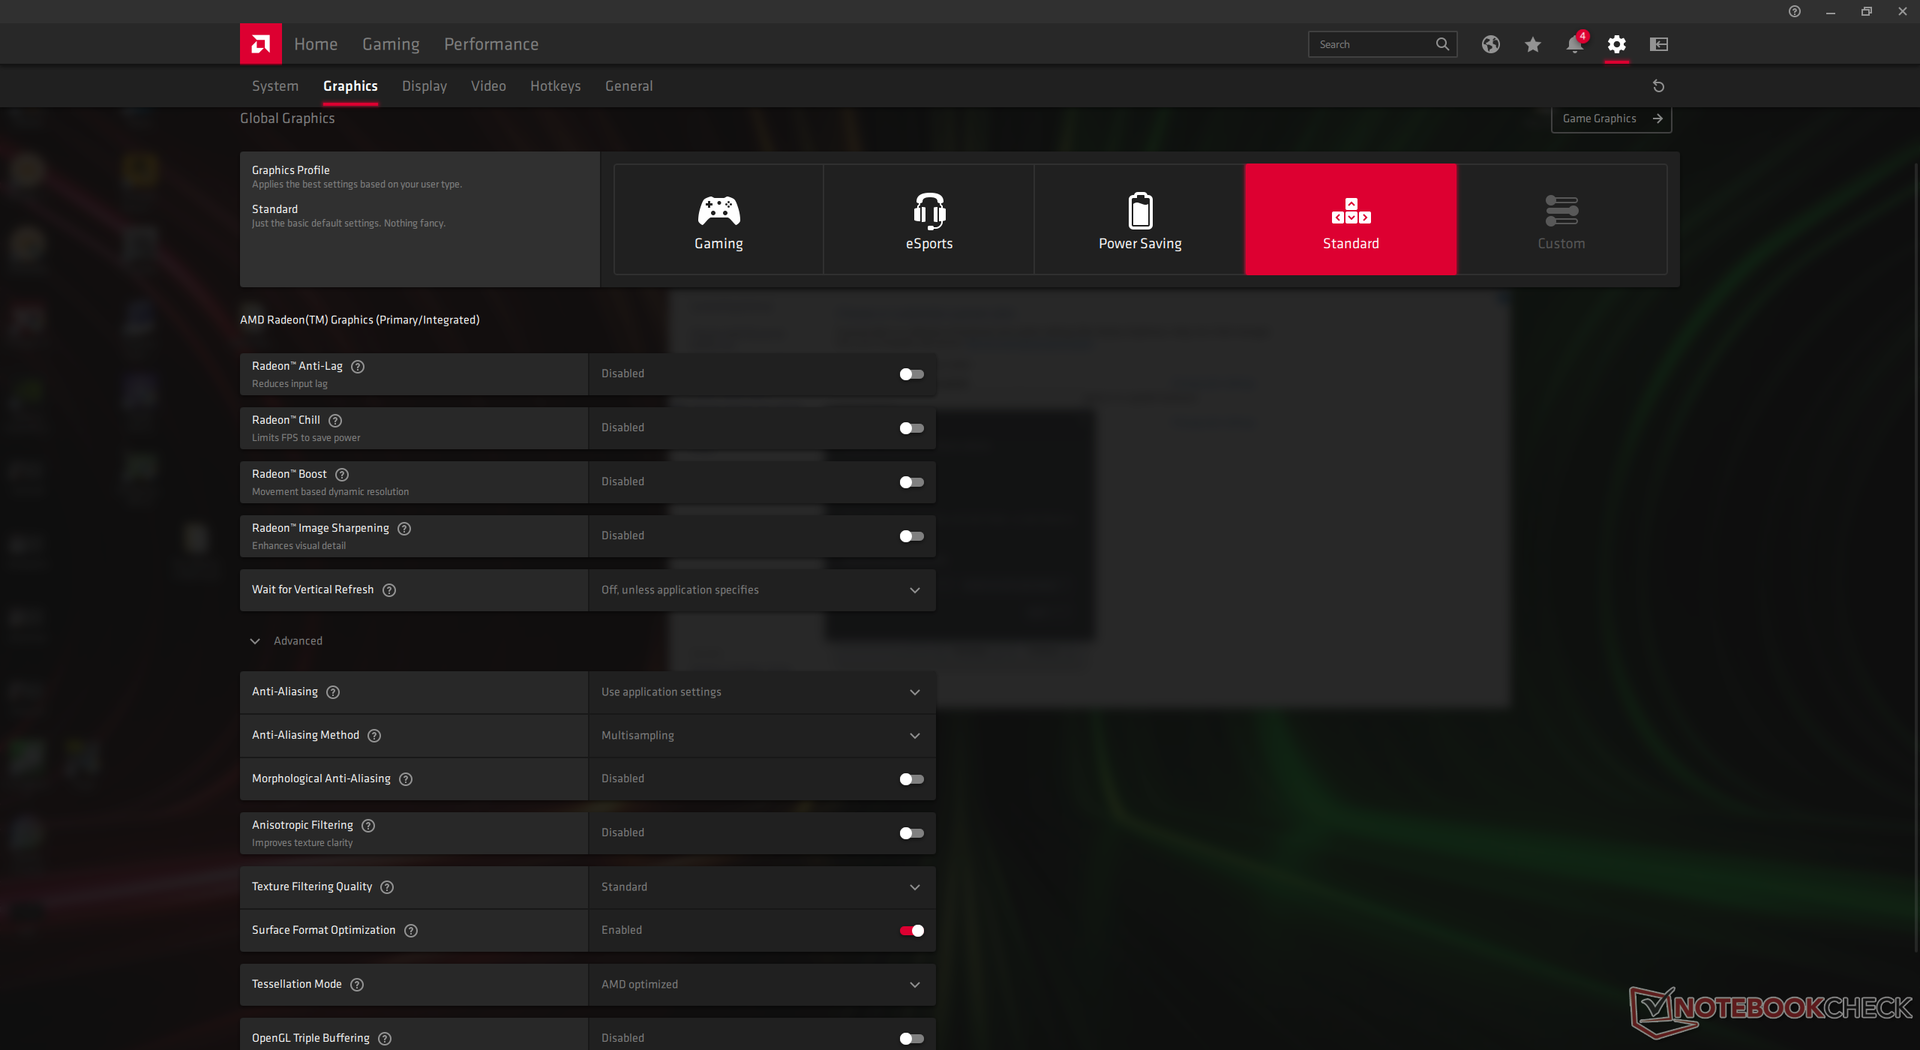Click into the Search field
The width and height of the screenshot is (1920, 1050).
[x=1372, y=44]
